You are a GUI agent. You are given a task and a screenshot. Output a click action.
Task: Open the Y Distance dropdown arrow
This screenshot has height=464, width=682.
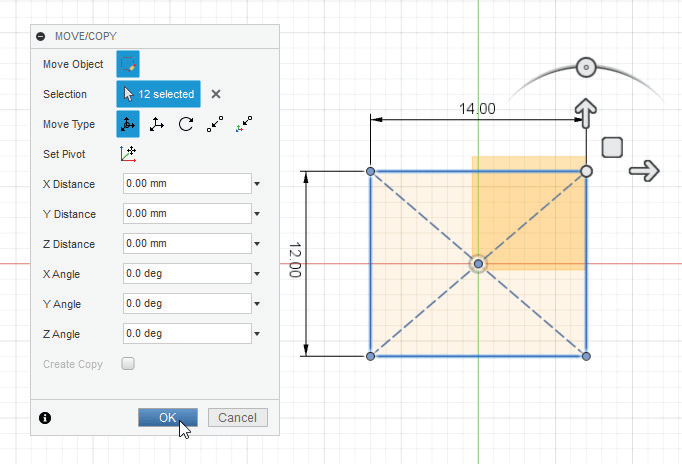pyautogui.click(x=257, y=214)
